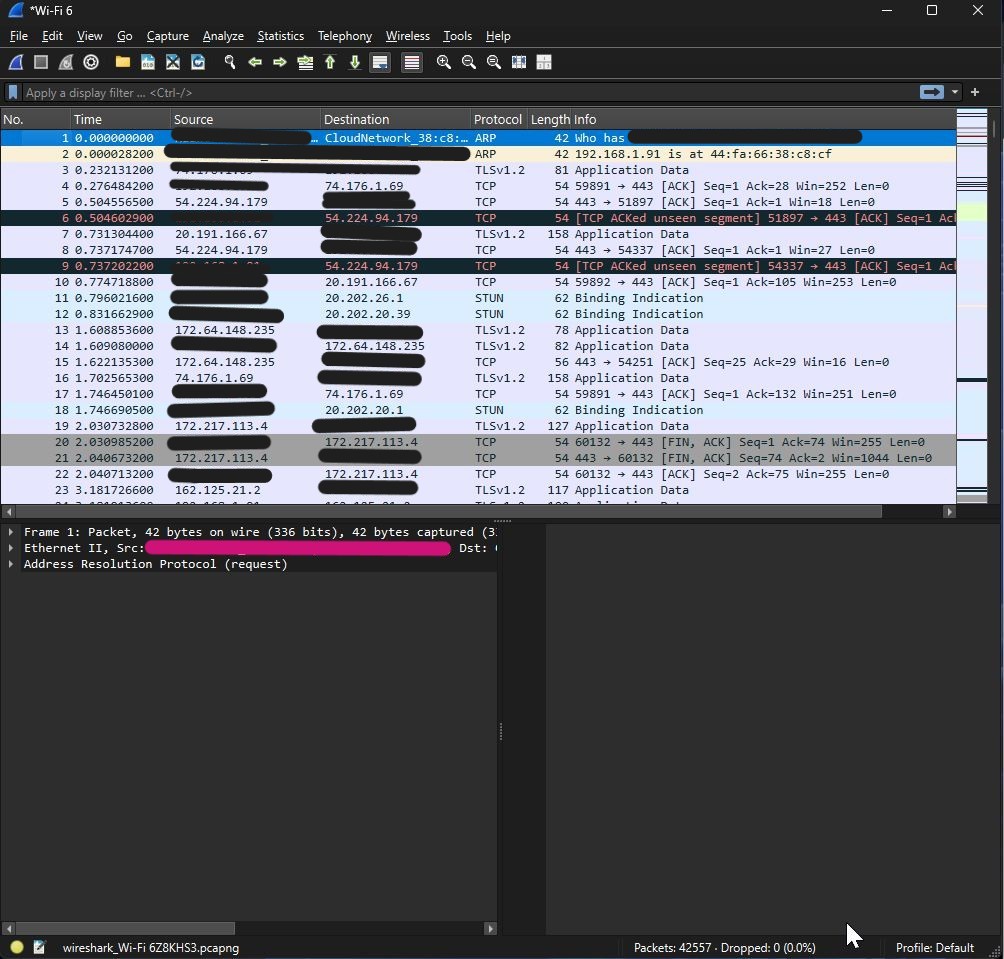The width and height of the screenshot is (1004, 959).
Task: Expand the Frame 1 tree node
Action: [x=11, y=532]
